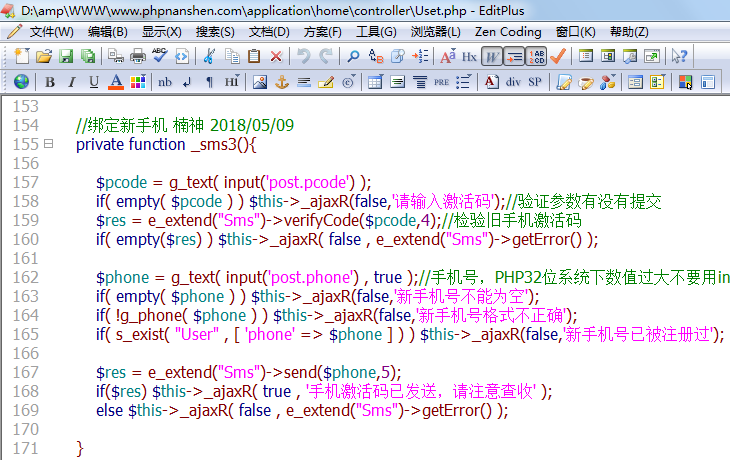Image resolution: width=730 pixels, height=460 pixels.
Task: Click the Copy icon
Action: point(231,56)
